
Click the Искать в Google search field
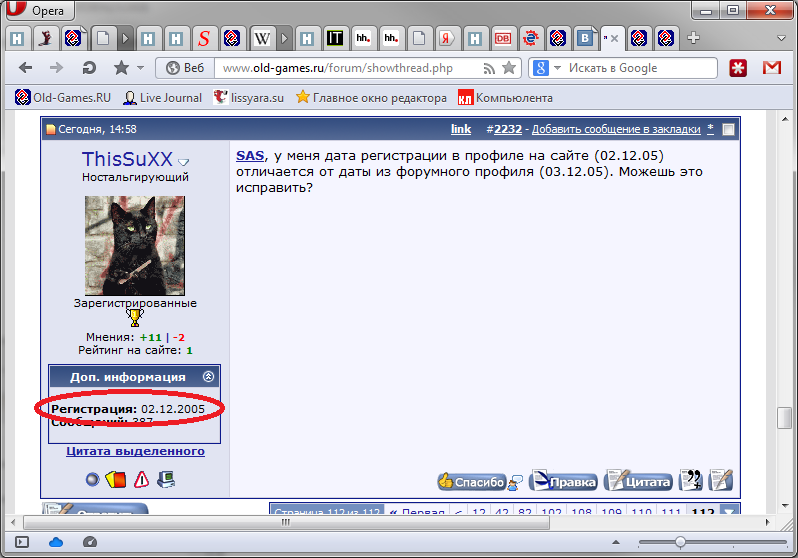[x=640, y=68]
